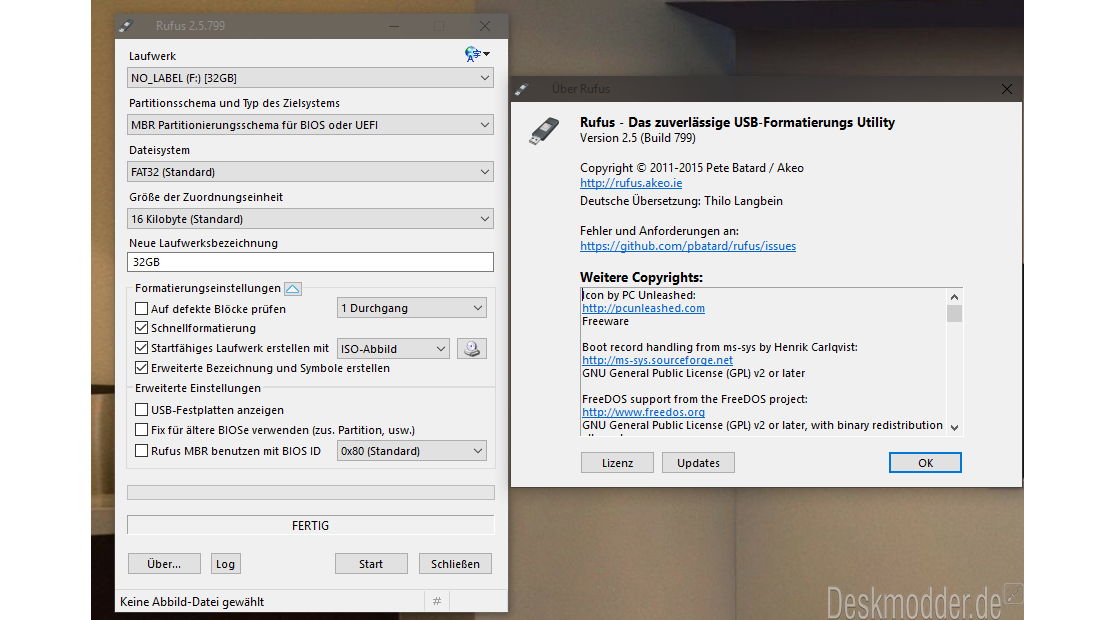Click the Rufus title bar app icon
Image resolution: width=1104 pixels, height=620 pixels.
[x=126, y=26]
